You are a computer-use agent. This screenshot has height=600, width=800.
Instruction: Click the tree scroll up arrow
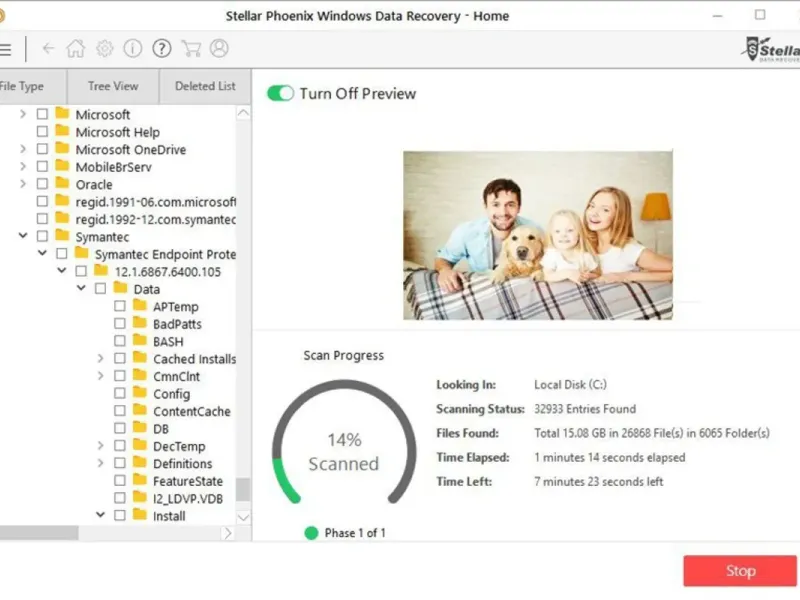click(243, 113)
